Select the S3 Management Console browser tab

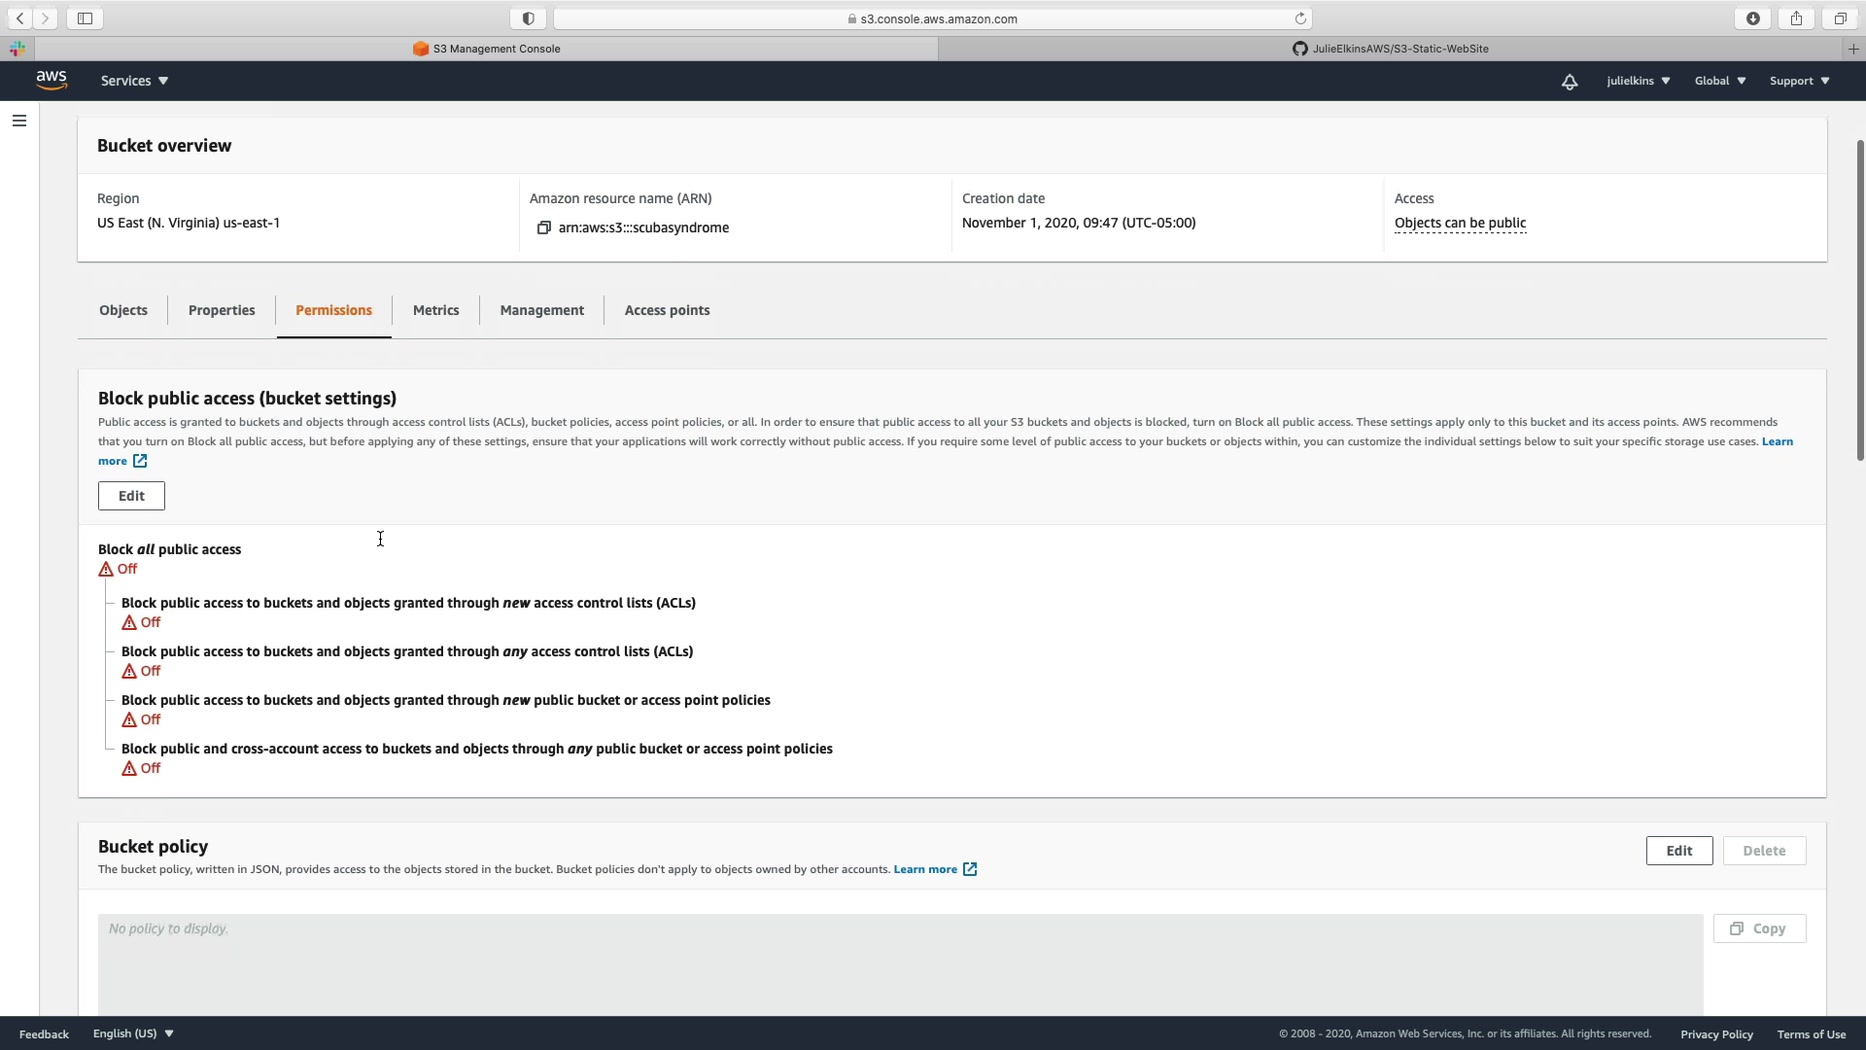click(486, 48)
